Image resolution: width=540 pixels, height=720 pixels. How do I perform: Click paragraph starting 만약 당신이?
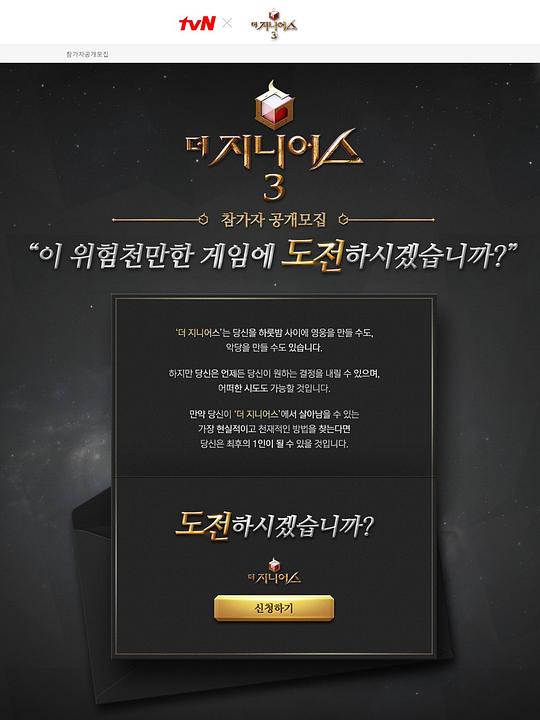coord(274,429)
